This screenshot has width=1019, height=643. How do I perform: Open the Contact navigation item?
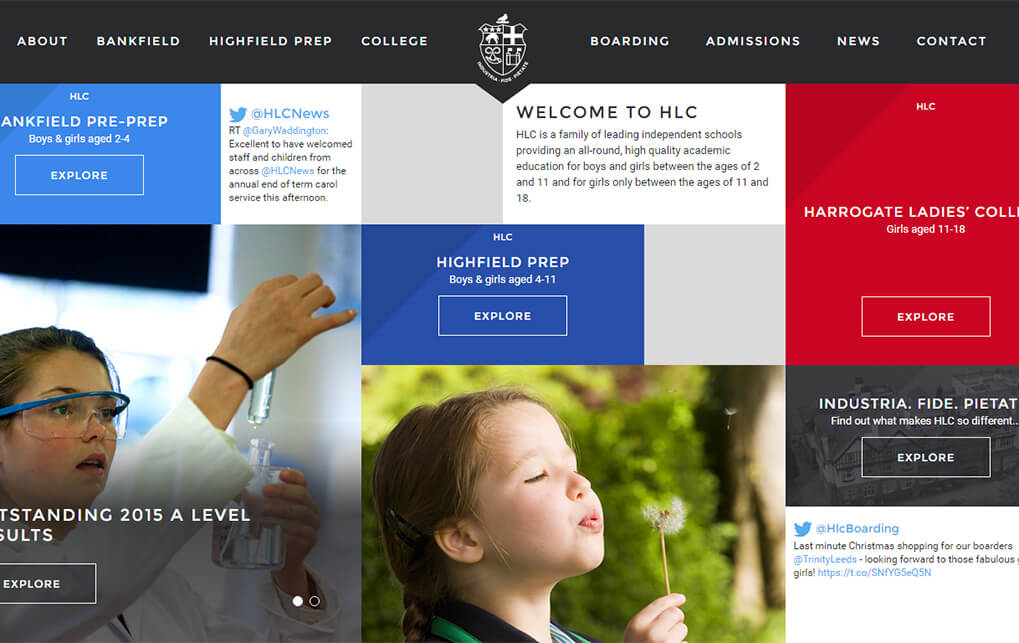[951, 41]
